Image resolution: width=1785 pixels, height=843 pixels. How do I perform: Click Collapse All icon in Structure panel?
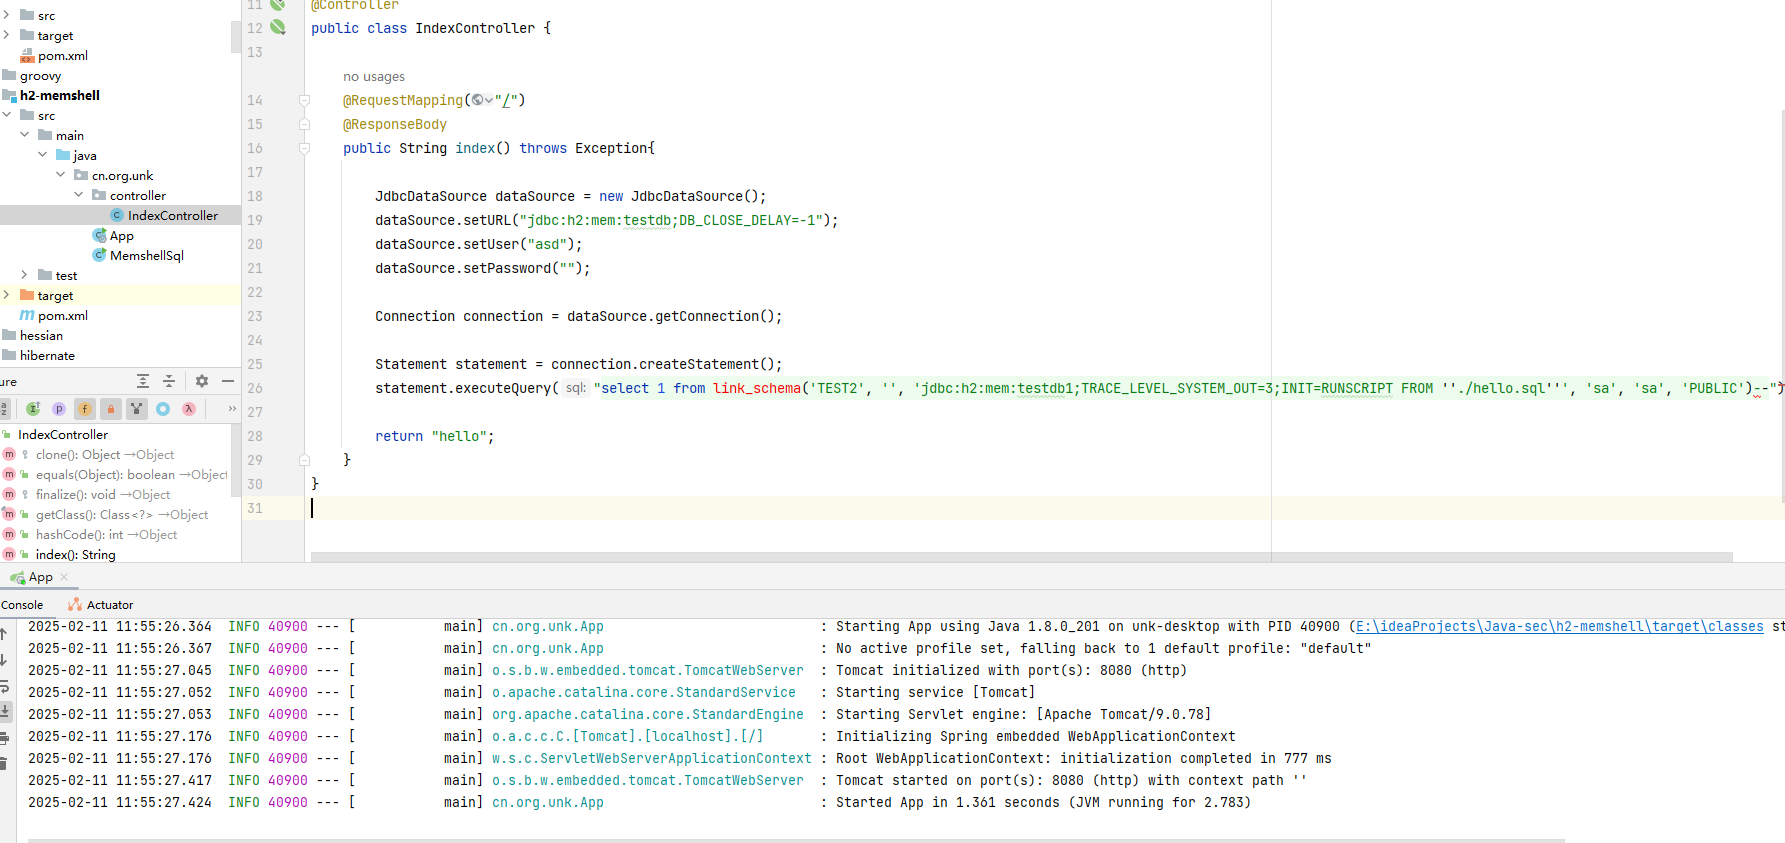tap(169, 381)
